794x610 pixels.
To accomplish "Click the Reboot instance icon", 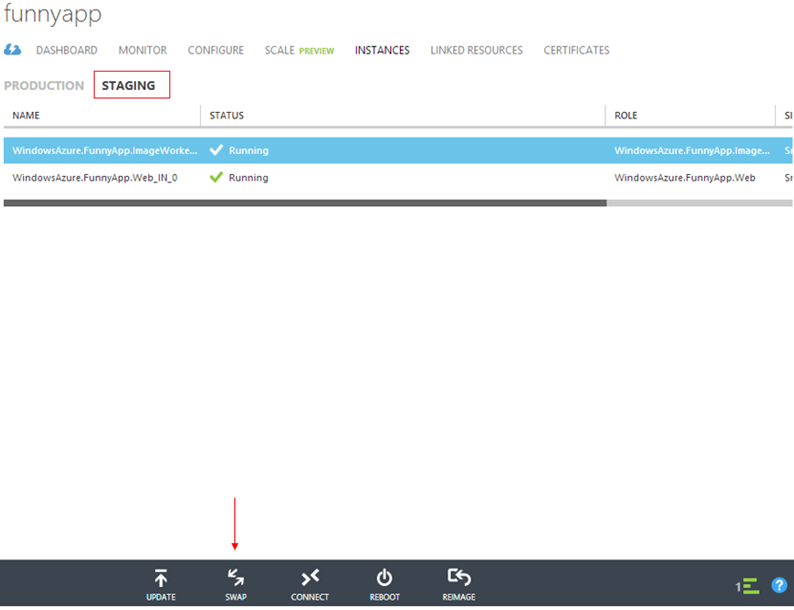I will coord(384,578).
